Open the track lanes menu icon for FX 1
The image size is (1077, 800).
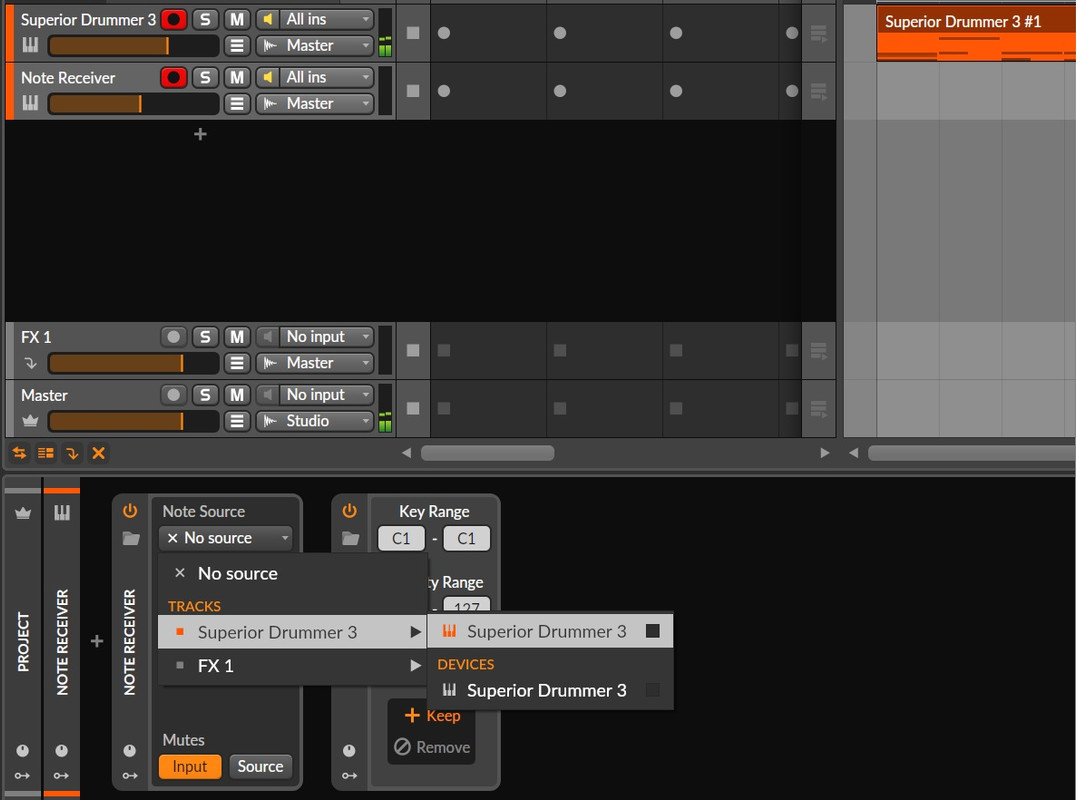click(237, 363)
